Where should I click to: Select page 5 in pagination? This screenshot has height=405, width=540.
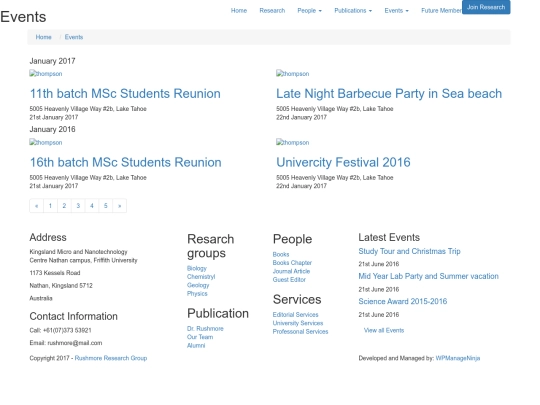(106, 206)
